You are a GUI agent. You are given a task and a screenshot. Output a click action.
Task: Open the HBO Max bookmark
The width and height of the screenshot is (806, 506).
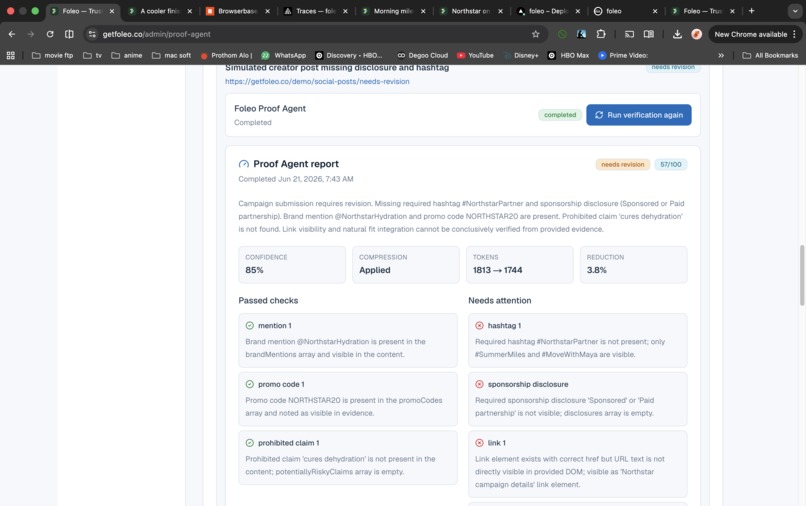click(568, 55)
